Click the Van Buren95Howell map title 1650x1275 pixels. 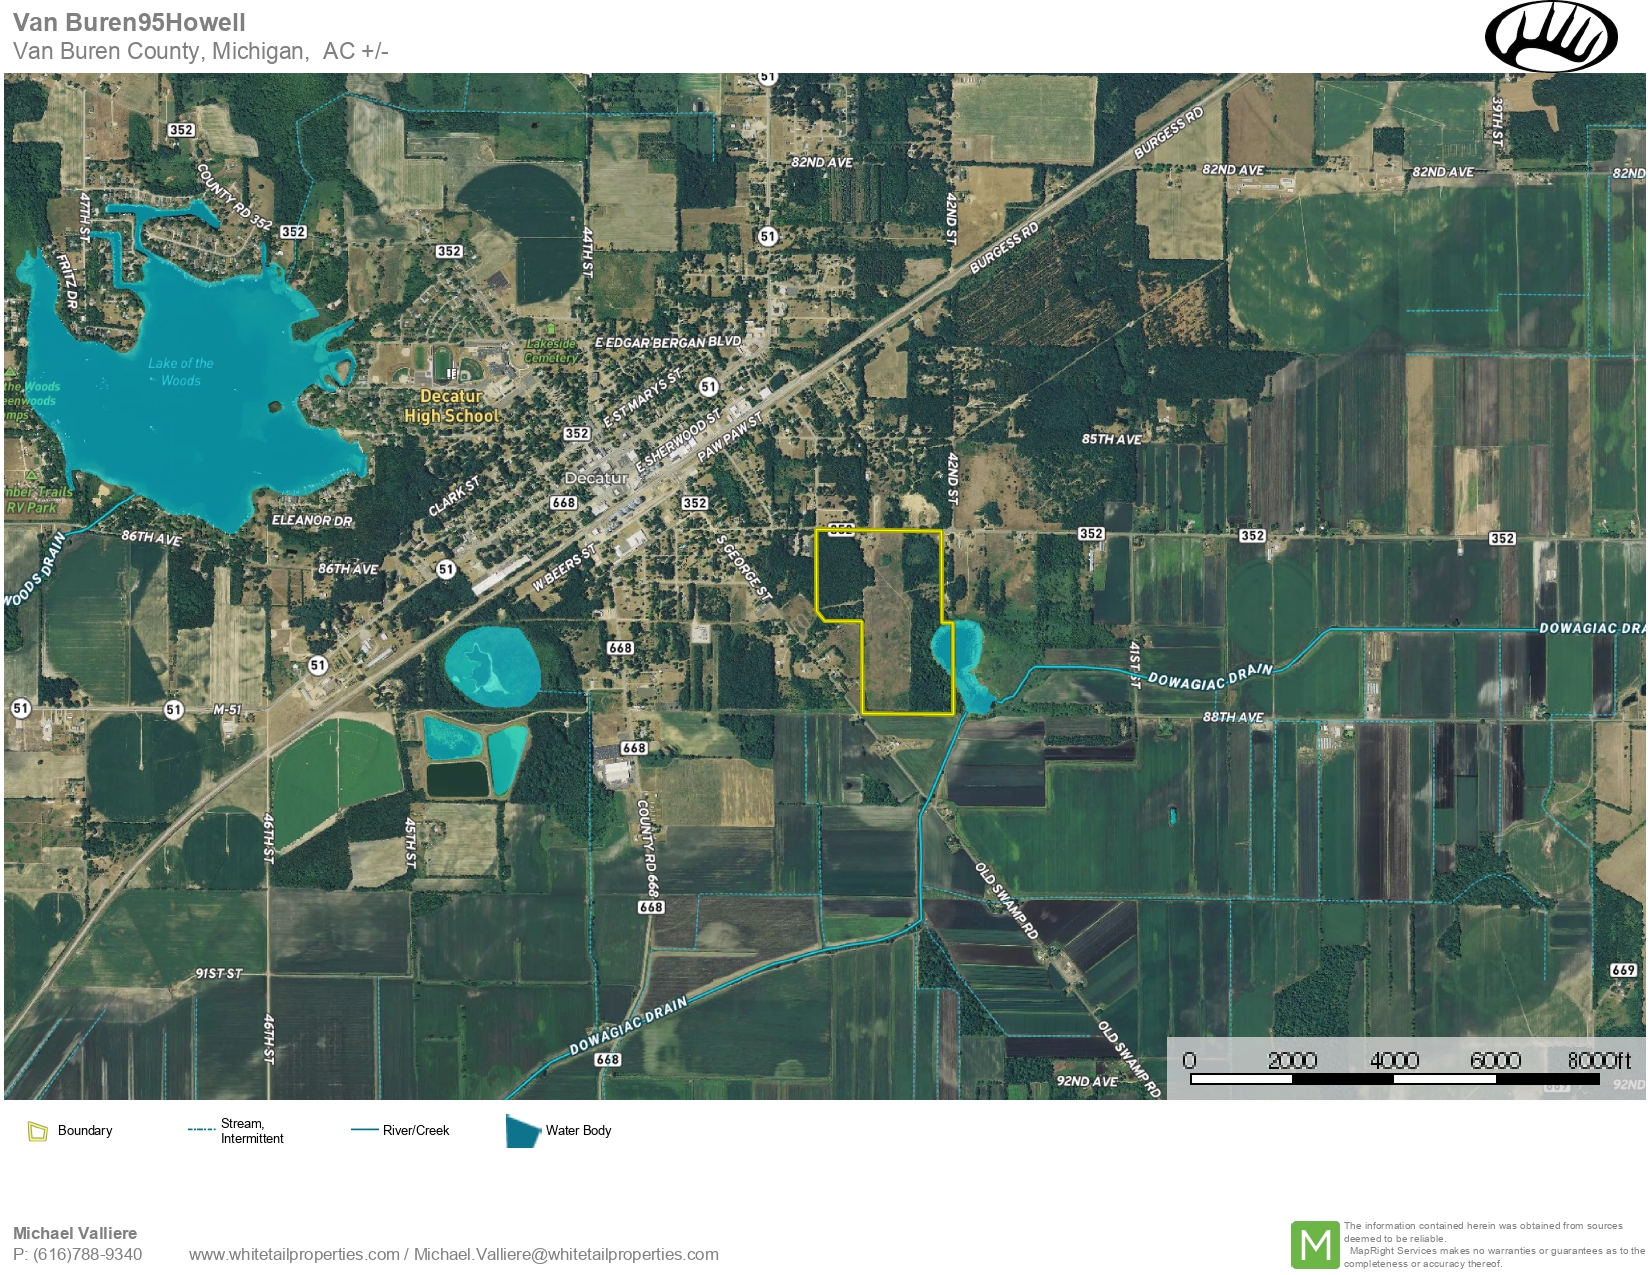pyautogui.click(x=129, y=22)
